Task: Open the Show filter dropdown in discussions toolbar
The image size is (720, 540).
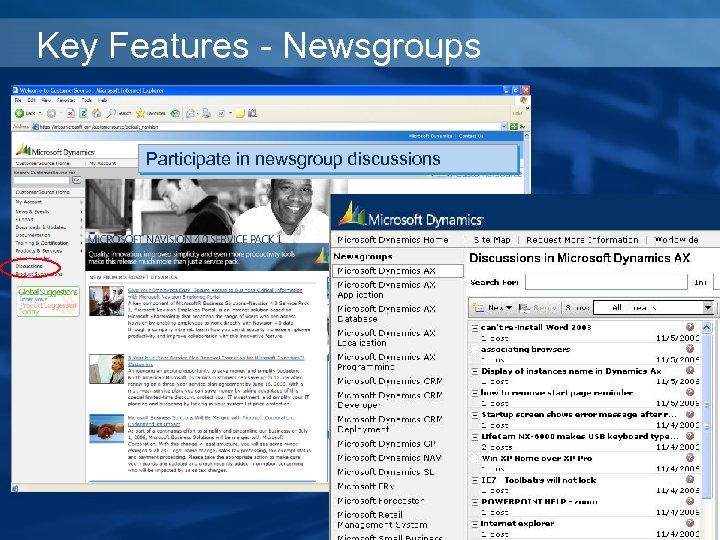Action: tap(708, 307)
